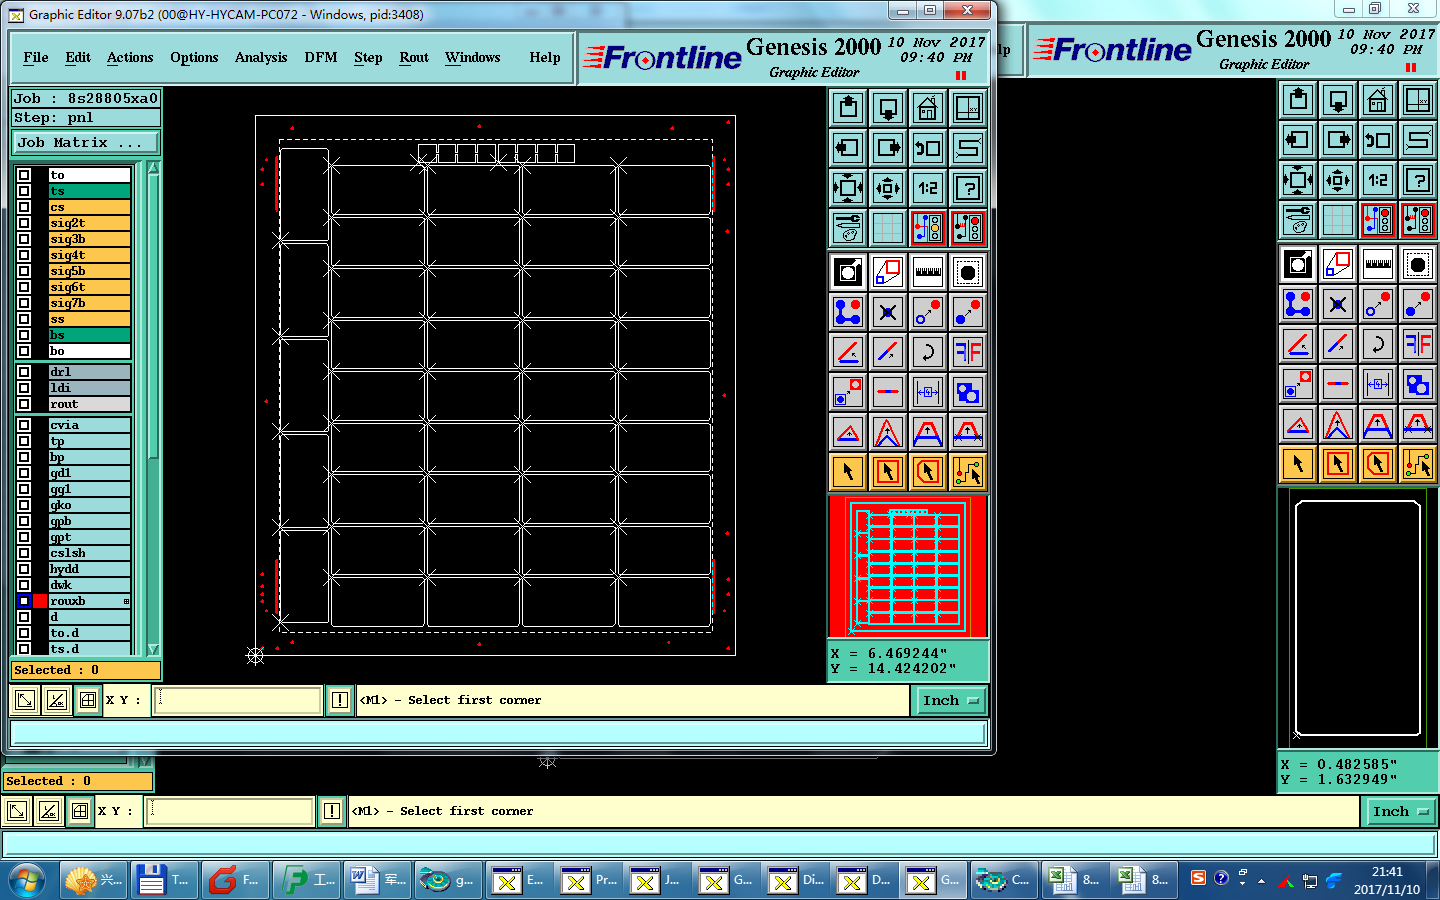Open the Analysis menu

click(261, 57)
